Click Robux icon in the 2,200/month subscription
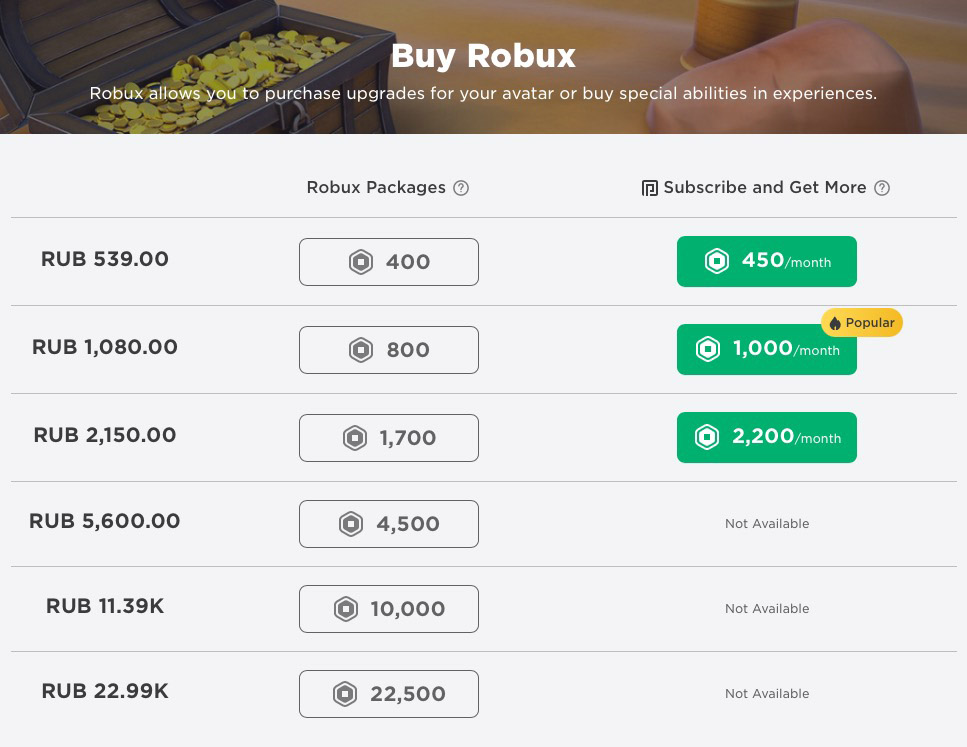967x747 pixels. [x=708, y=438]
